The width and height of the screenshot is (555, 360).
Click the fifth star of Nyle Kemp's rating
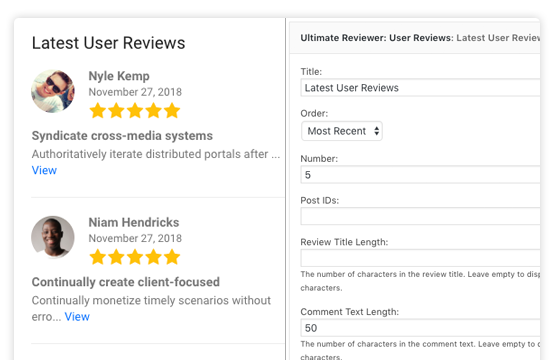(172, 110)
